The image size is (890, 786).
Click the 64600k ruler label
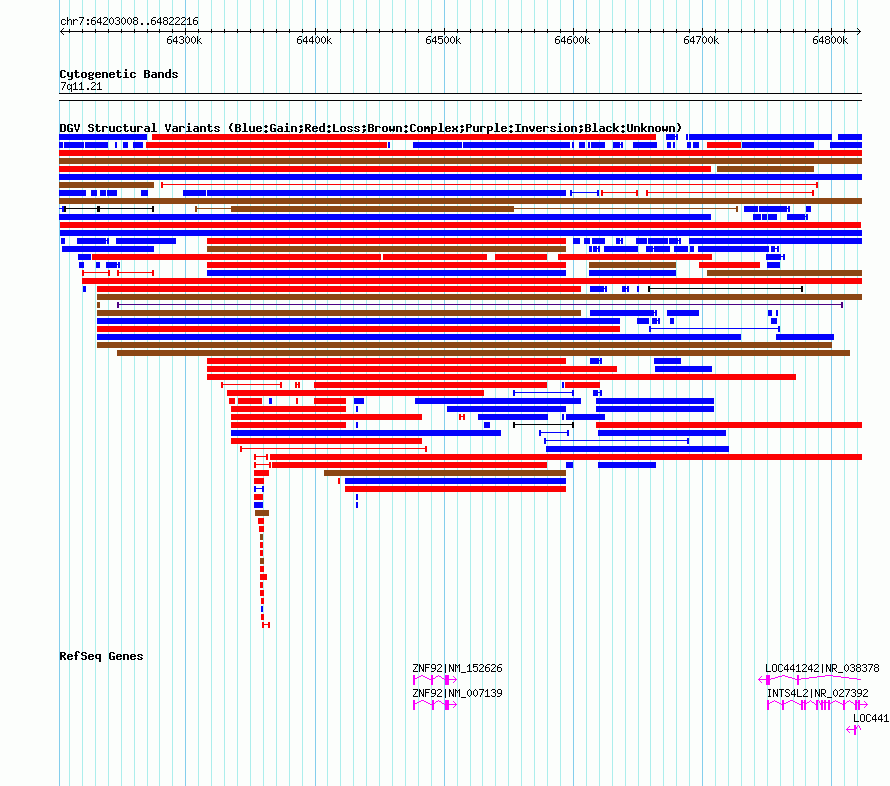[x=572, y=40]
